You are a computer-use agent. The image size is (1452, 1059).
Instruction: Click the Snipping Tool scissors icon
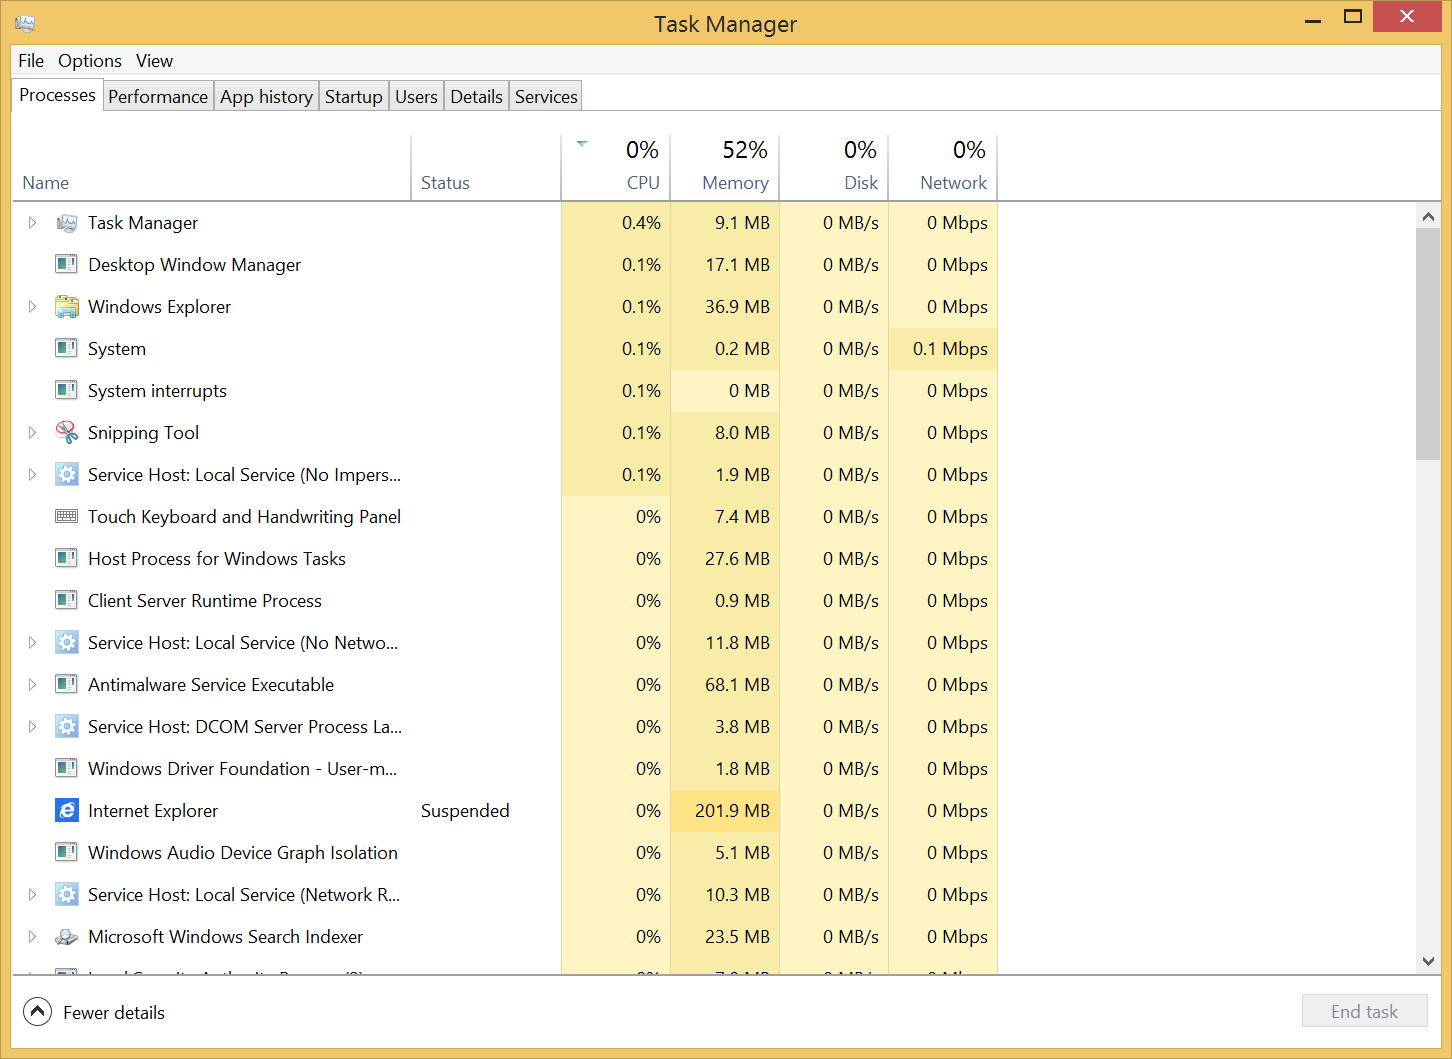(67, 433)
